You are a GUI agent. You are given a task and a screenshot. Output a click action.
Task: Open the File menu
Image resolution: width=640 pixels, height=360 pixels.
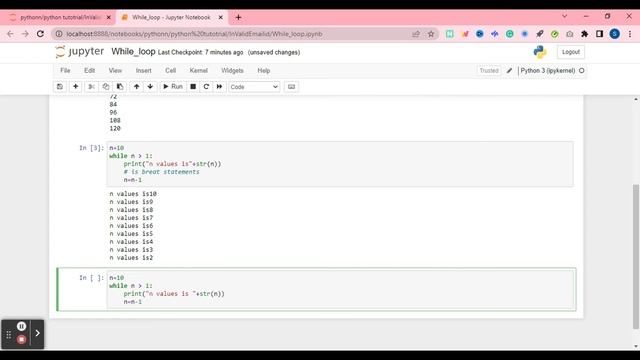pyautogui.click(x=65, y=71)
